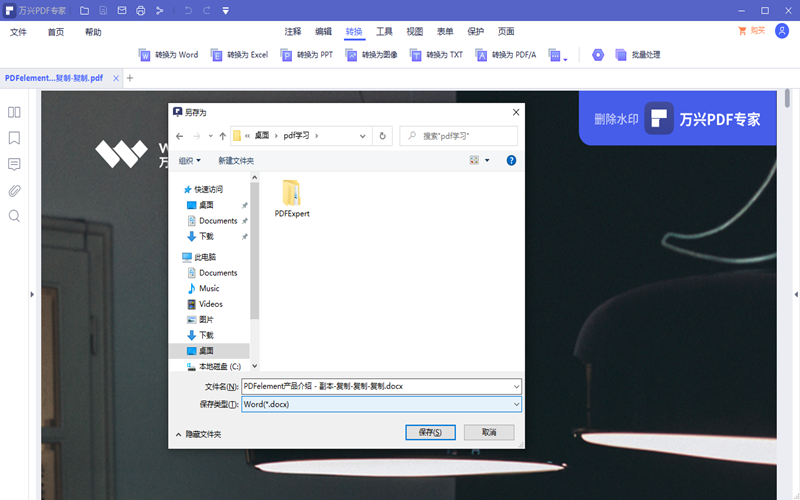The image size is (800, 500).
Task: Select Music in navigation tree
Action: tap(204, 288)
